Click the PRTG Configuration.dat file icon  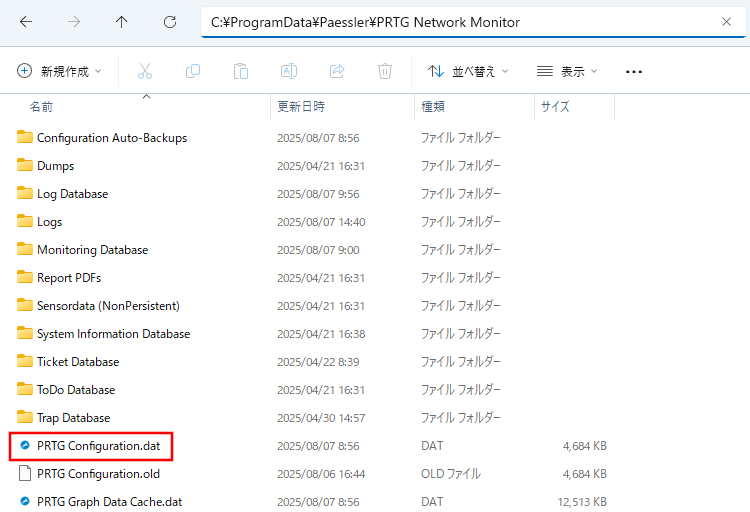[25, 445]
